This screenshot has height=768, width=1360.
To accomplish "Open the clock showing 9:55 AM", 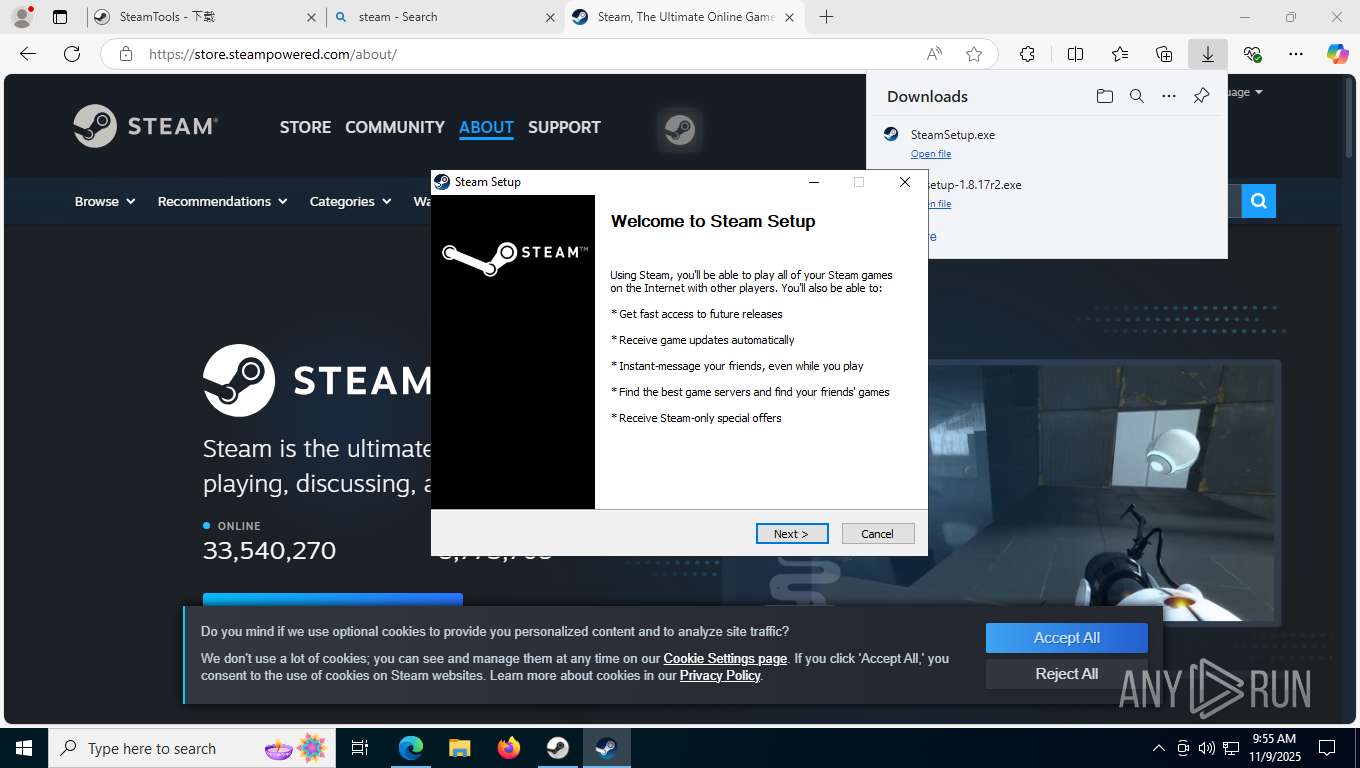I will point(1274,748).
